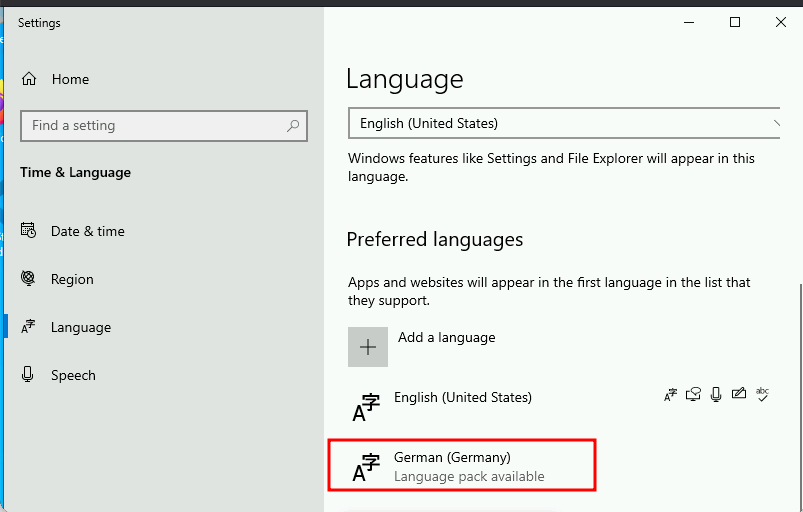
Task: Click the Date & time calendar icon
Action: coord(28,230)
